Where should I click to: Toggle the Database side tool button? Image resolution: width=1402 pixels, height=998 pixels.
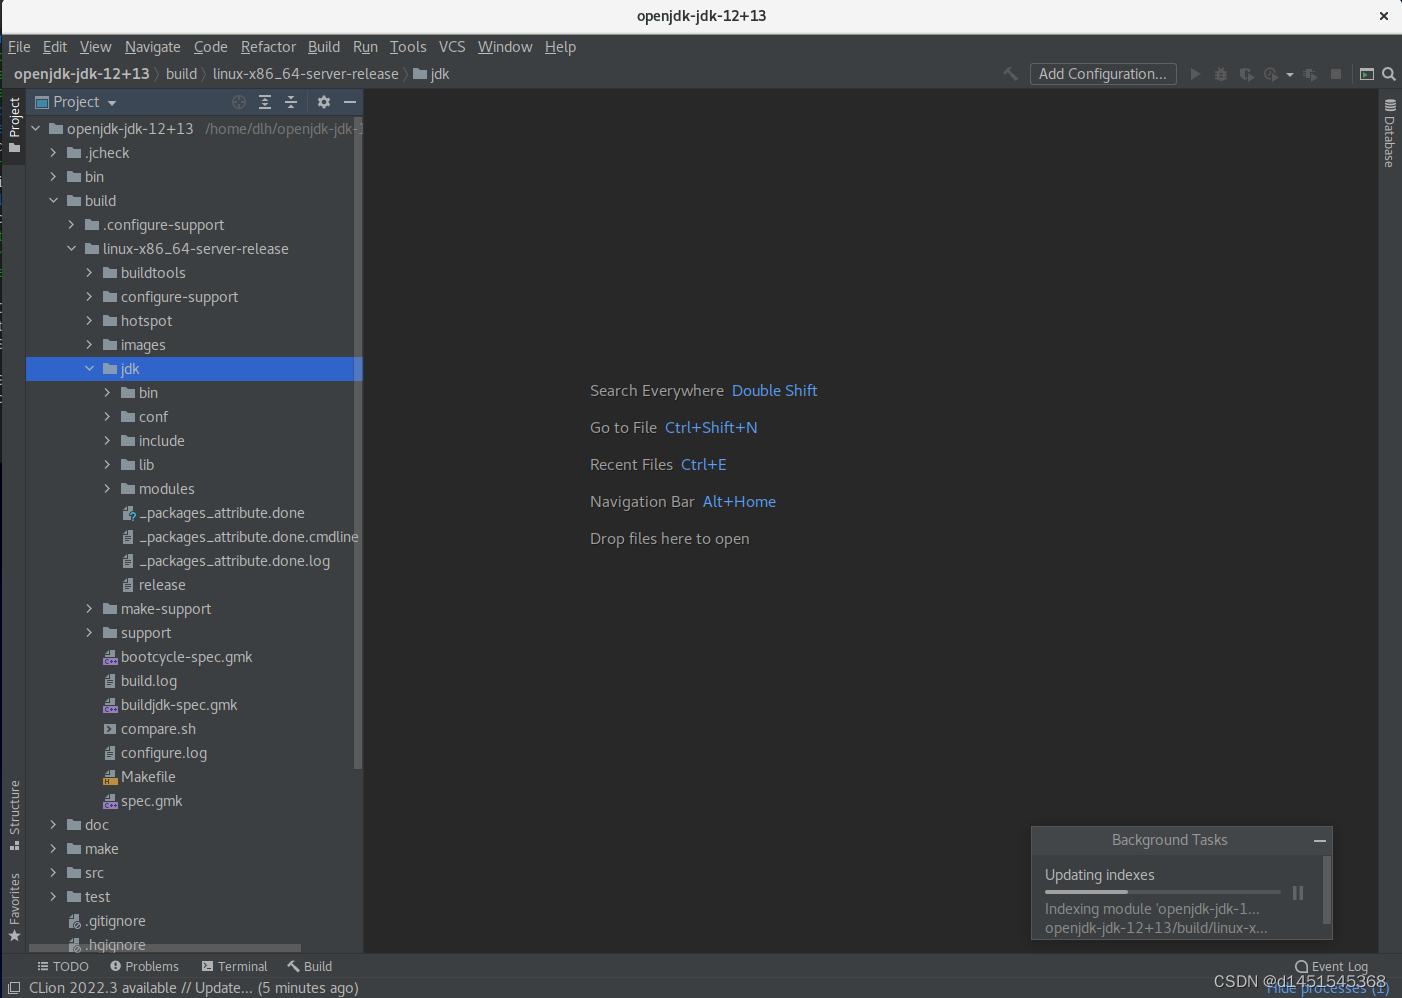1390,132
